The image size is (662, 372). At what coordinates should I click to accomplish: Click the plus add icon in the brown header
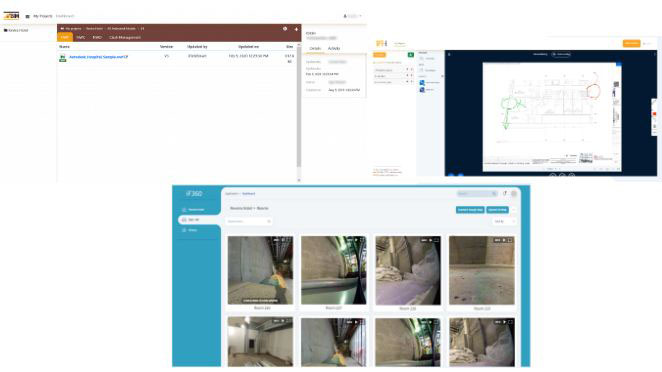[296, 29]
